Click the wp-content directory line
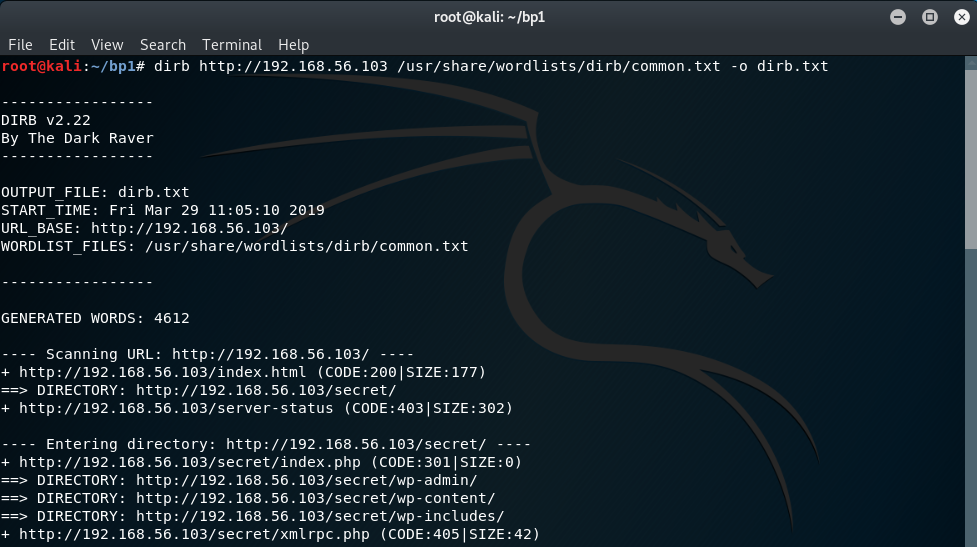Image resolution: width=977 pixels, height=547 pixels. click(x=248, y=498)
